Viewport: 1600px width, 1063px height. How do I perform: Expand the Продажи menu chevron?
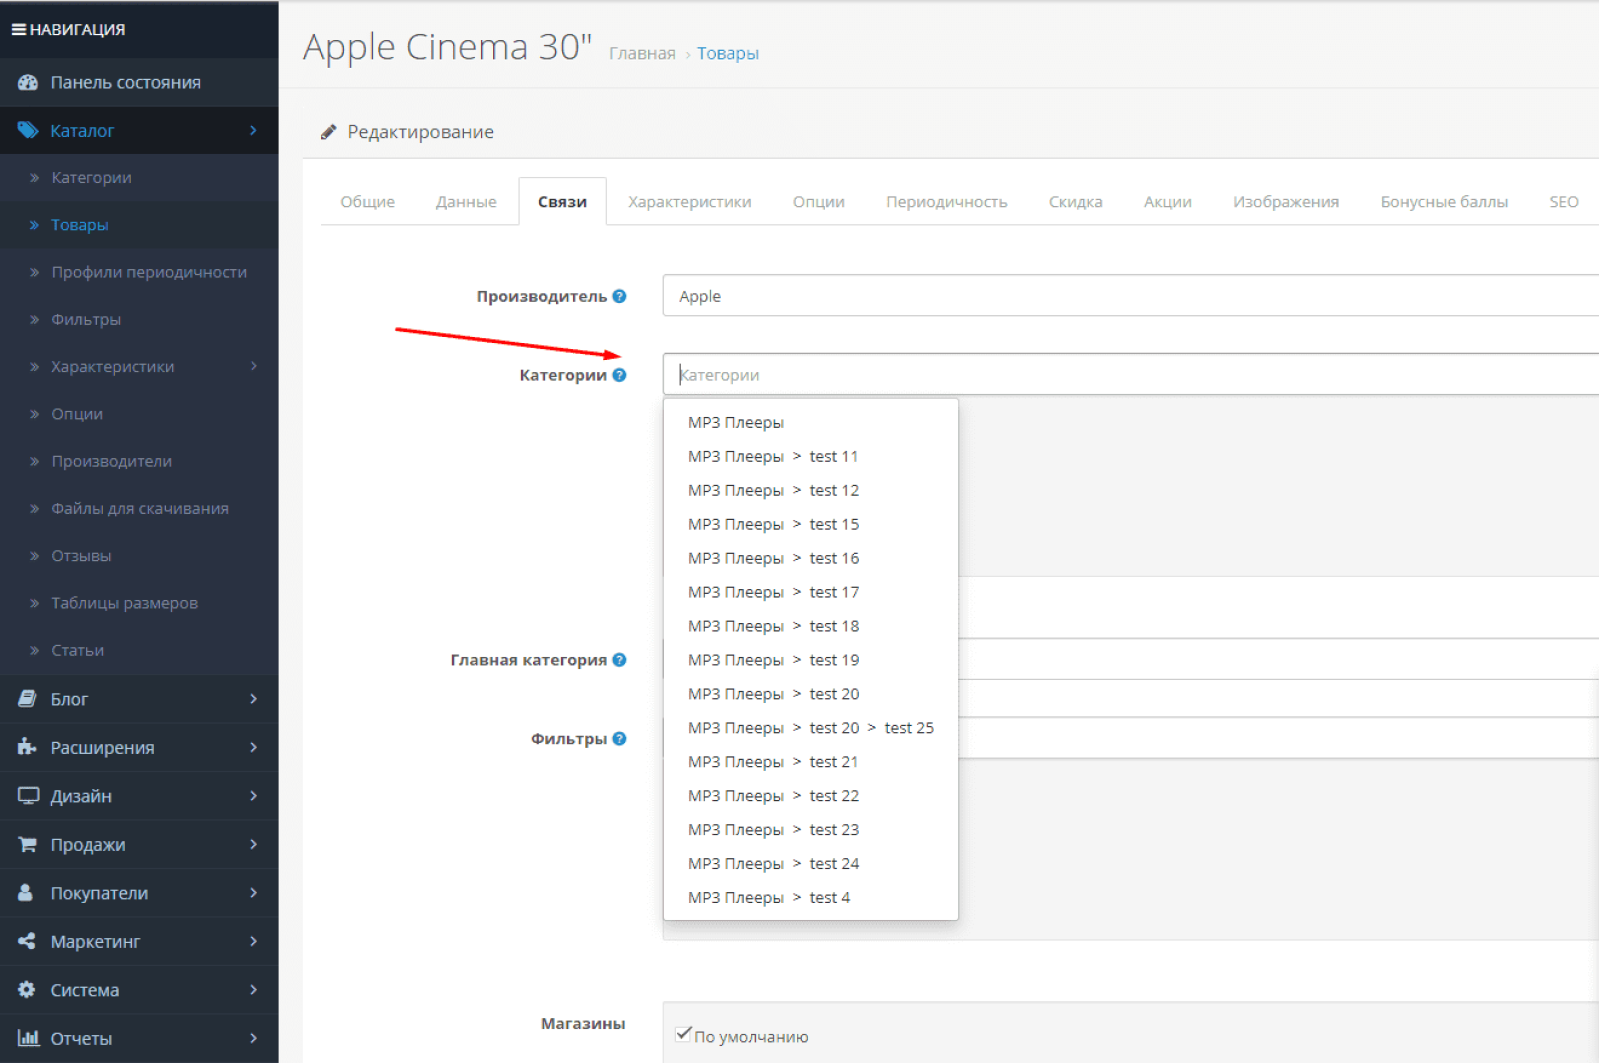pos(253,844)
